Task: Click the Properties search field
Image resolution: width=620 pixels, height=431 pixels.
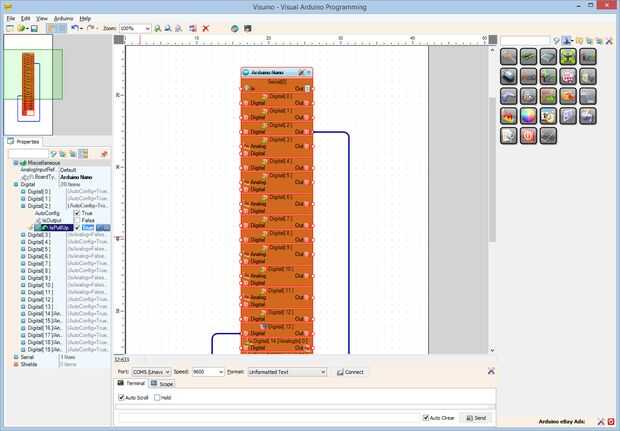Action: pyautogui.click(x=28, y=154)
